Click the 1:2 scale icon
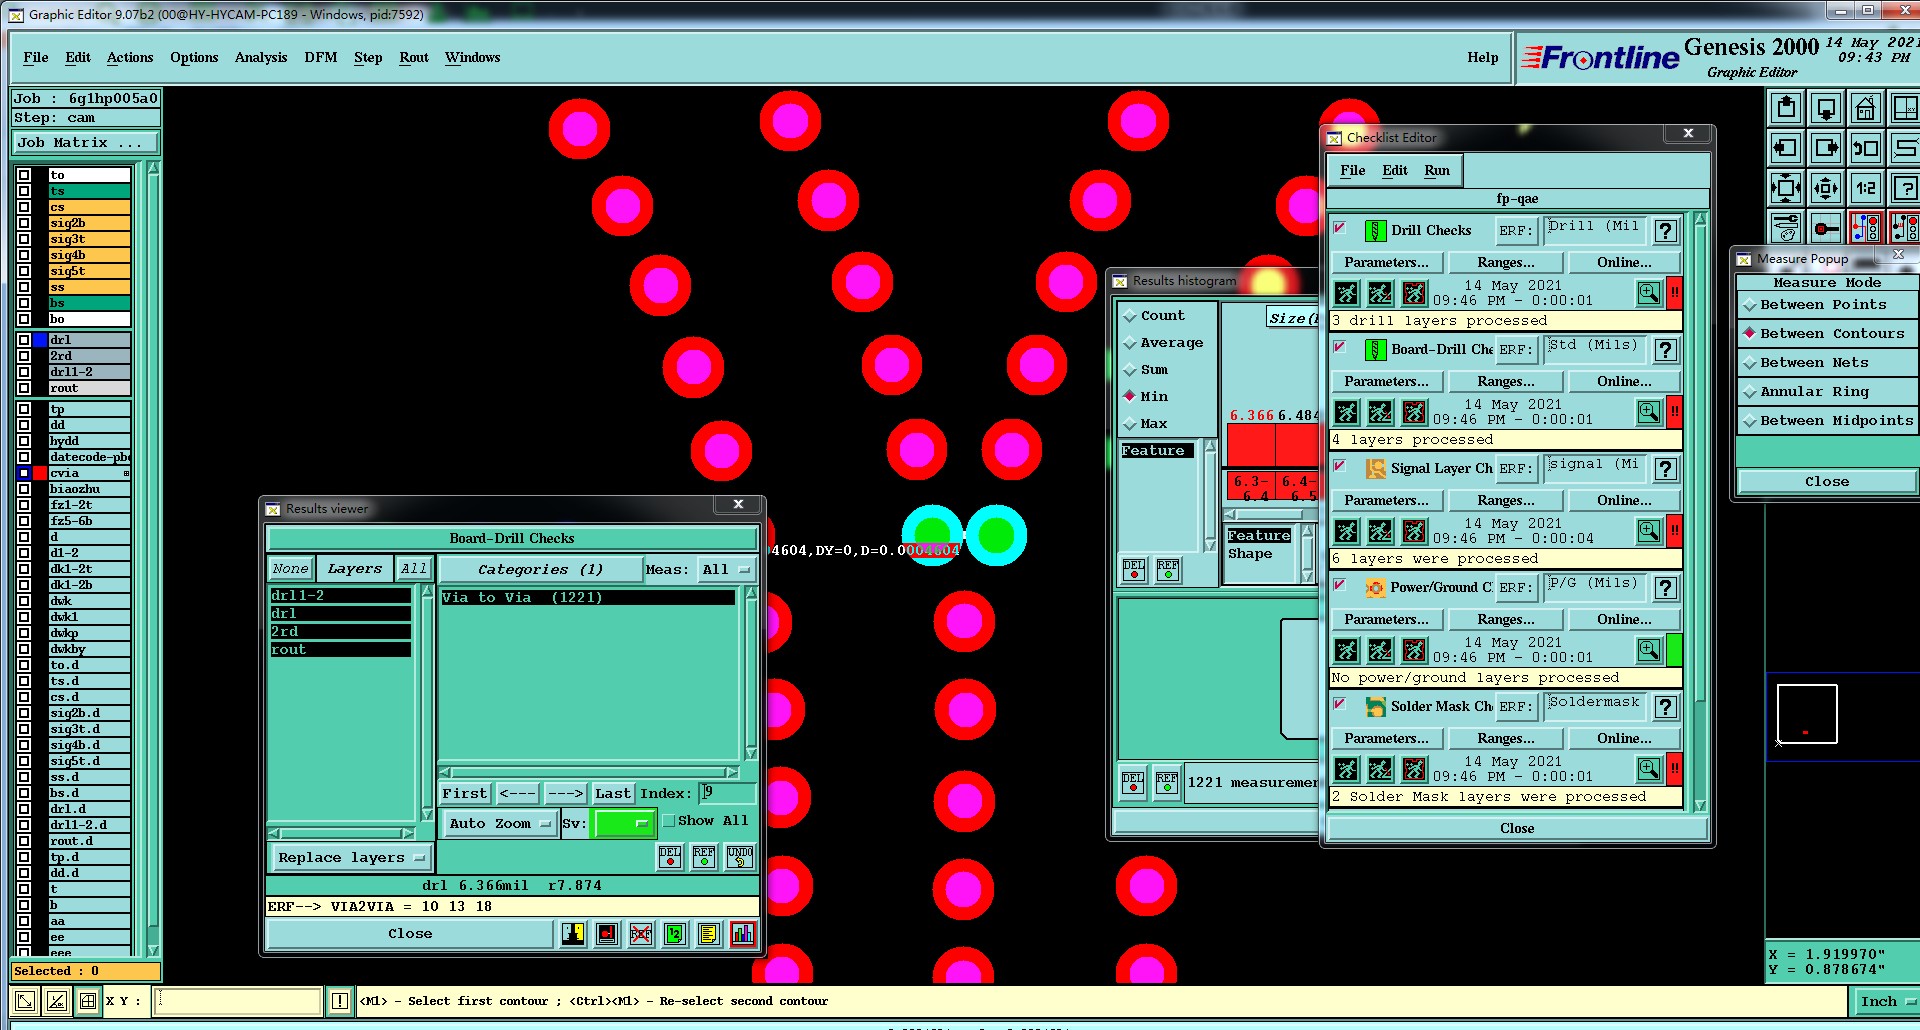 coord(1866,188)
